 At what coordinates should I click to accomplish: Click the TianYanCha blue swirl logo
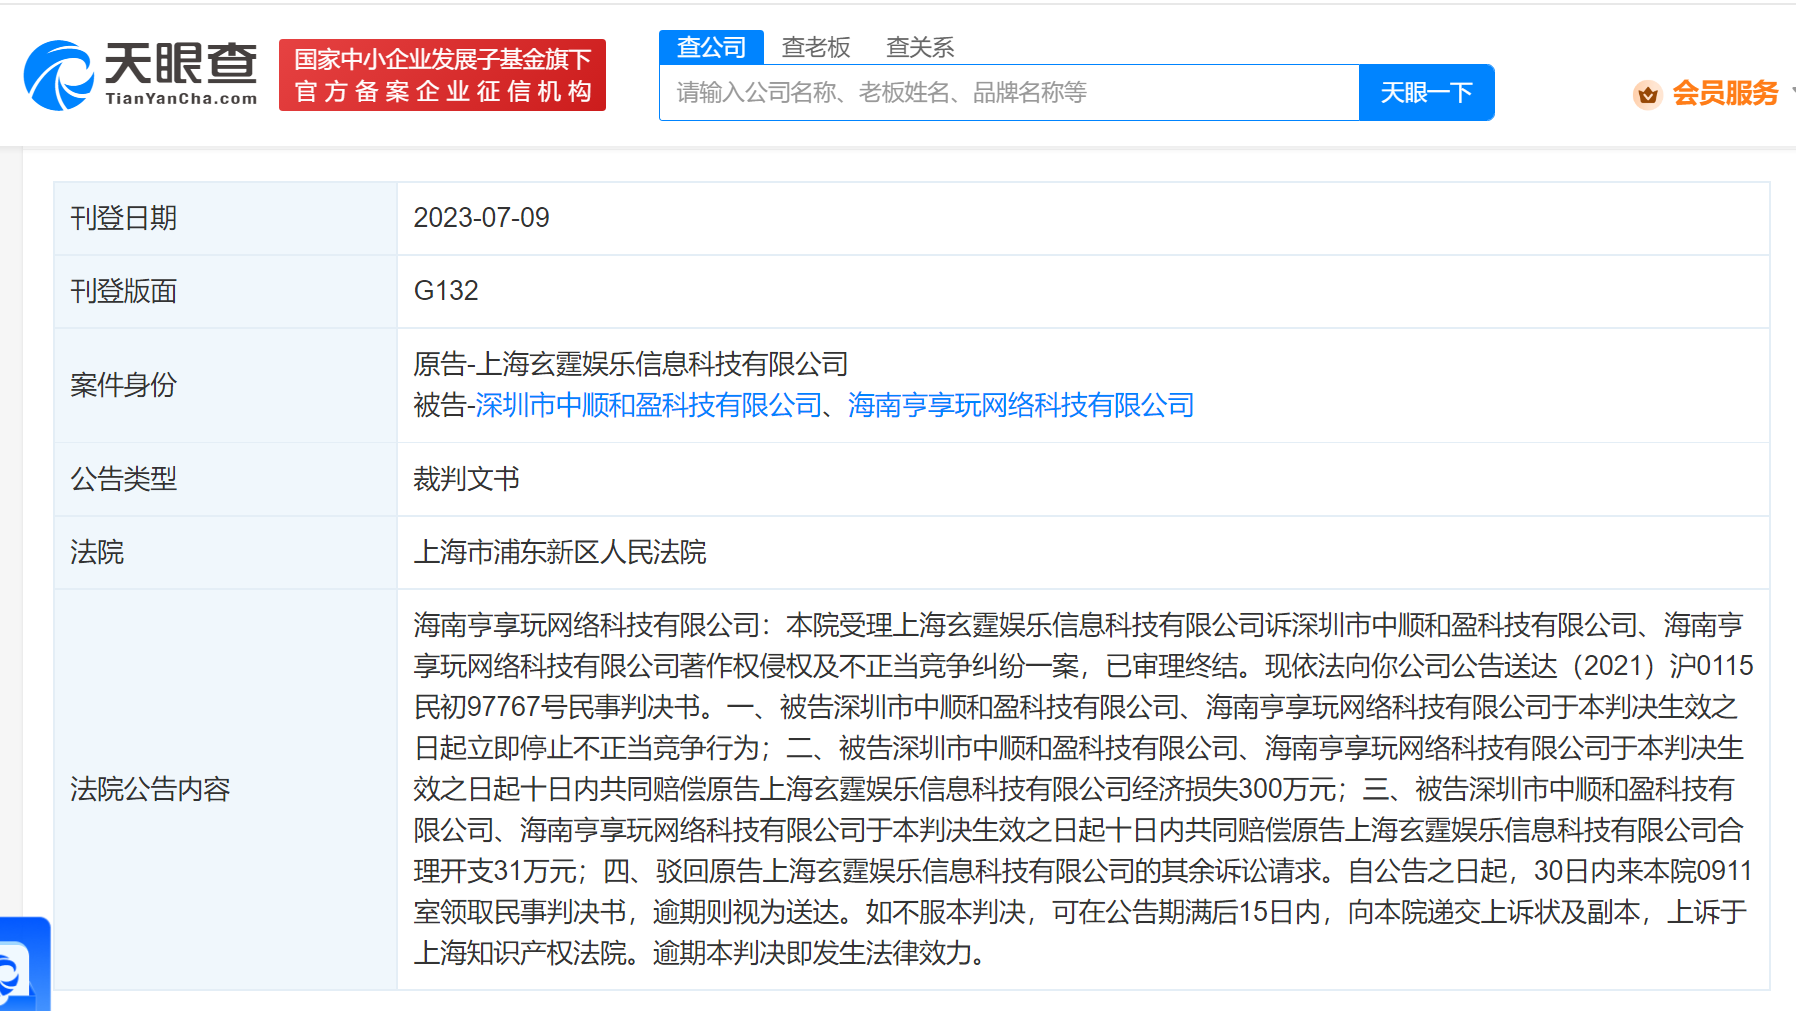[58, 75]
